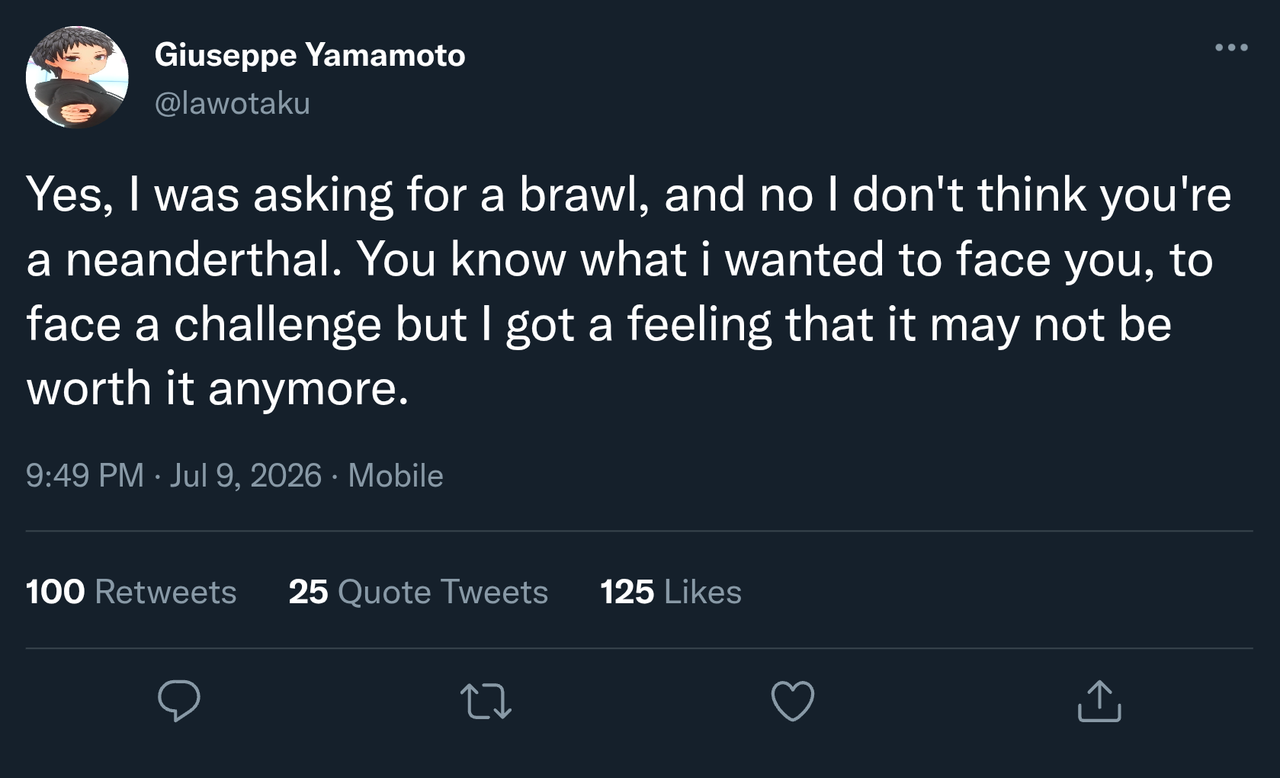Open the three-dot more options menu
1280x778 pixels.
click(1231, 47)
